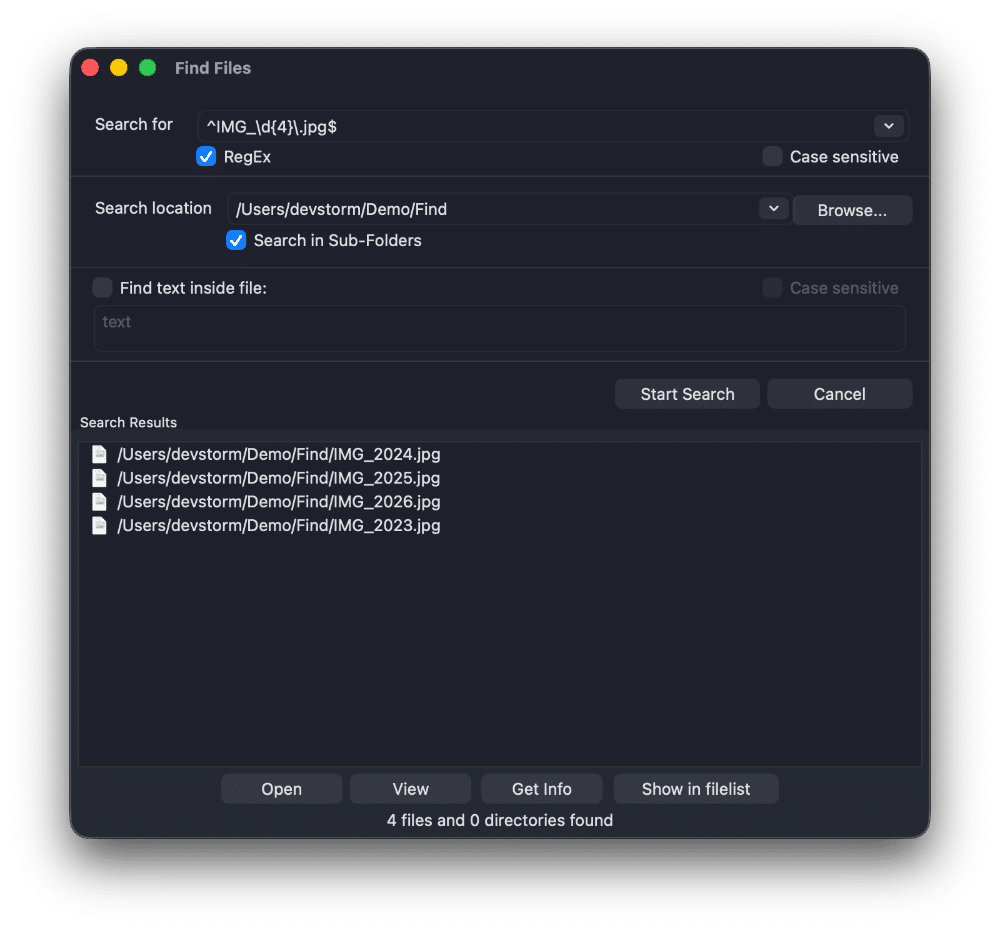1000x931 pixels.
Task: Click the file icon beside IMG_2023.jpg
Action: [99, 525]
